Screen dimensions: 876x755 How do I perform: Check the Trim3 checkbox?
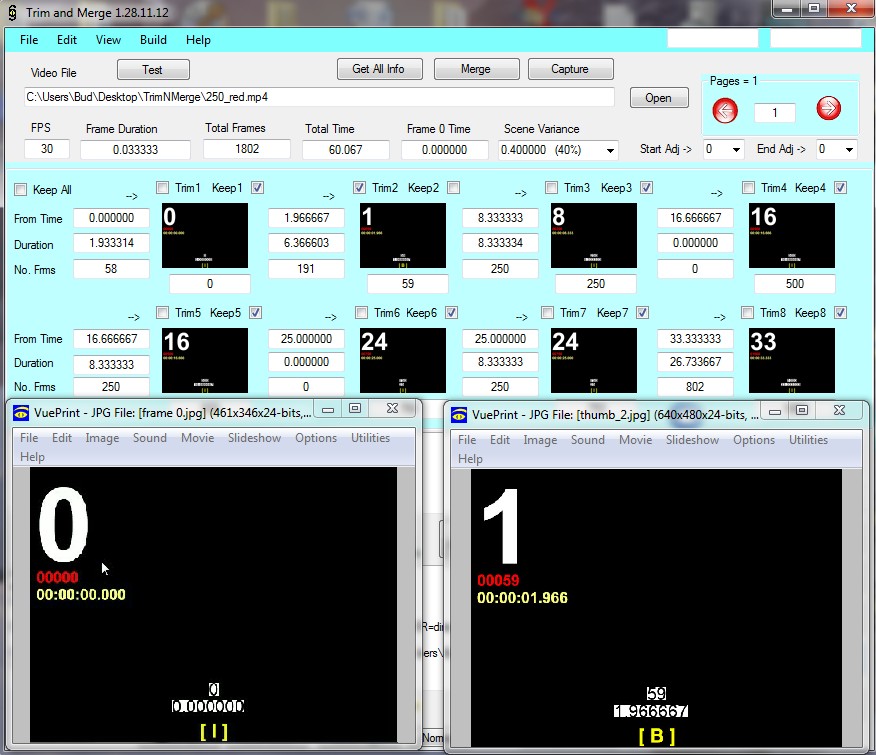pos(551,188)
